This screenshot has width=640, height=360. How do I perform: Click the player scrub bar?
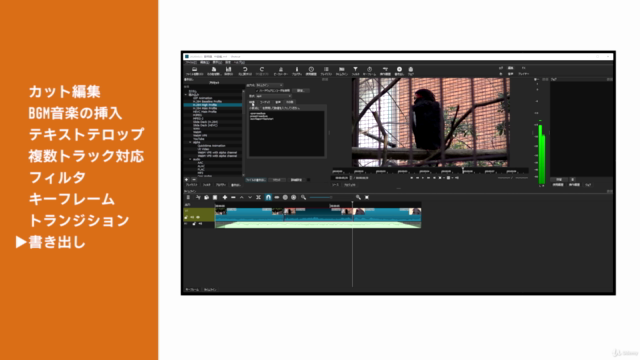coord(430,171)
